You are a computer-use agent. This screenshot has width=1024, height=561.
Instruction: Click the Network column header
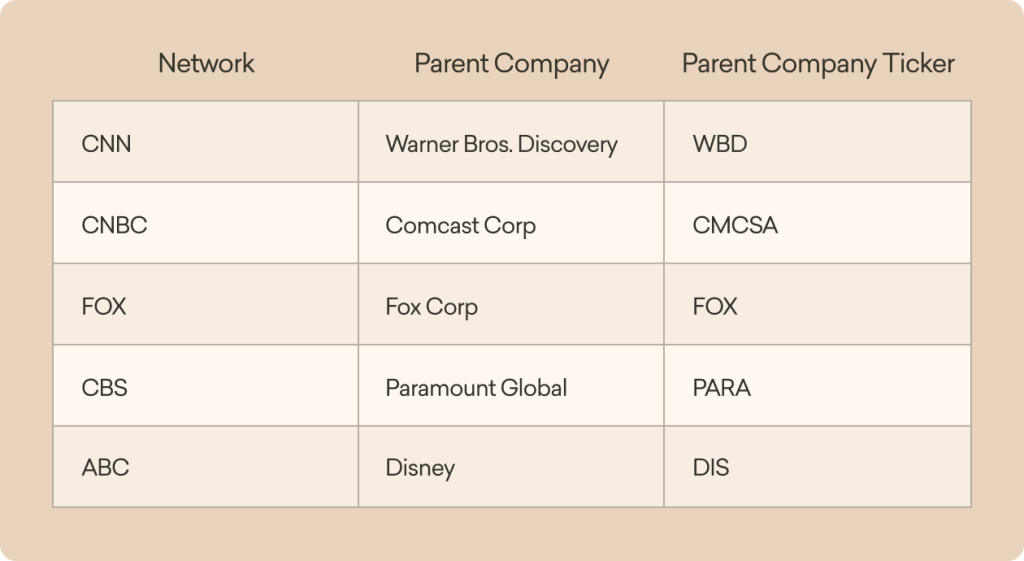206,63
